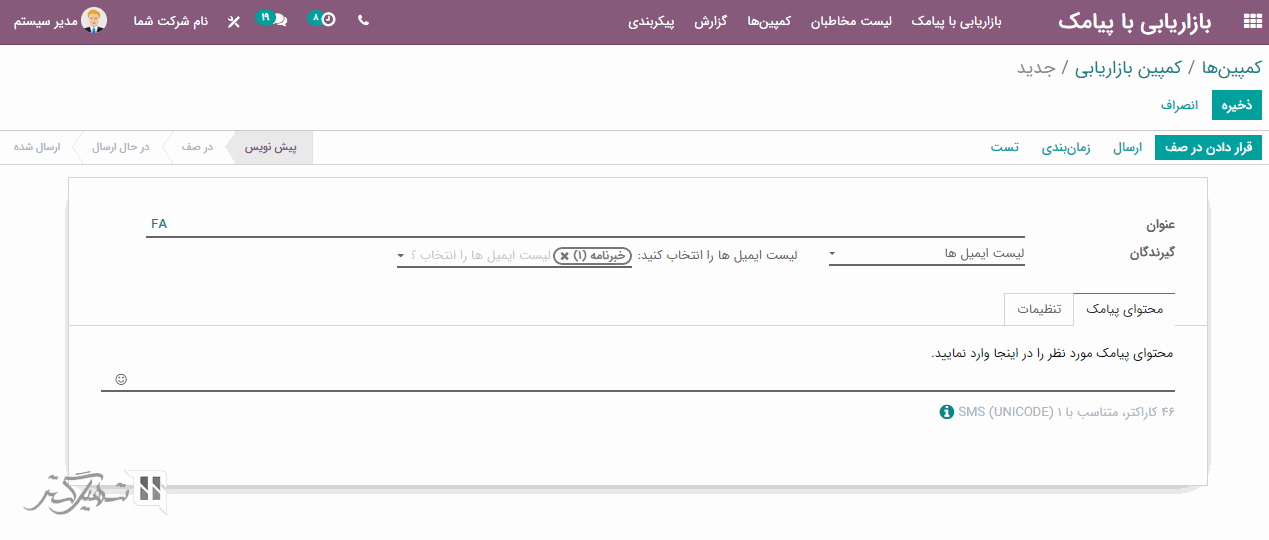Click into the عنوان title input field
Screen dimensions: 1269x540
585,224
